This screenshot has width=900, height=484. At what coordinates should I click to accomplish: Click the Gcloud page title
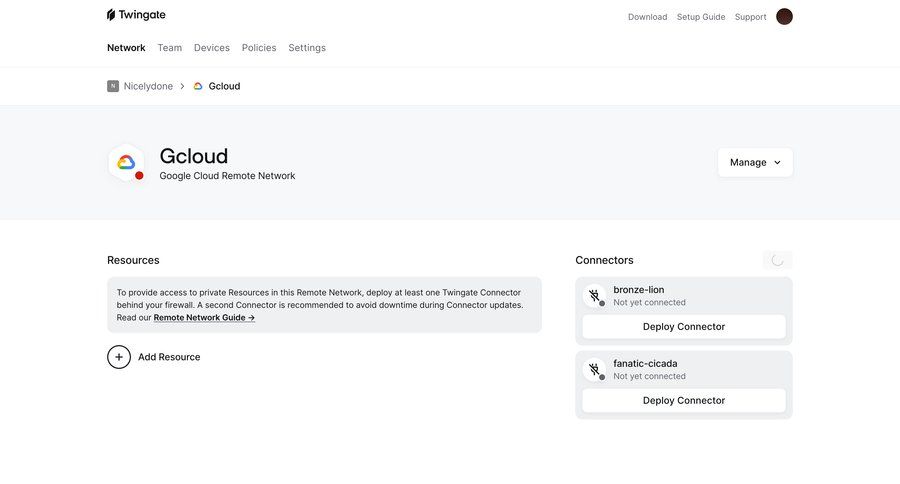pos(194,156)
